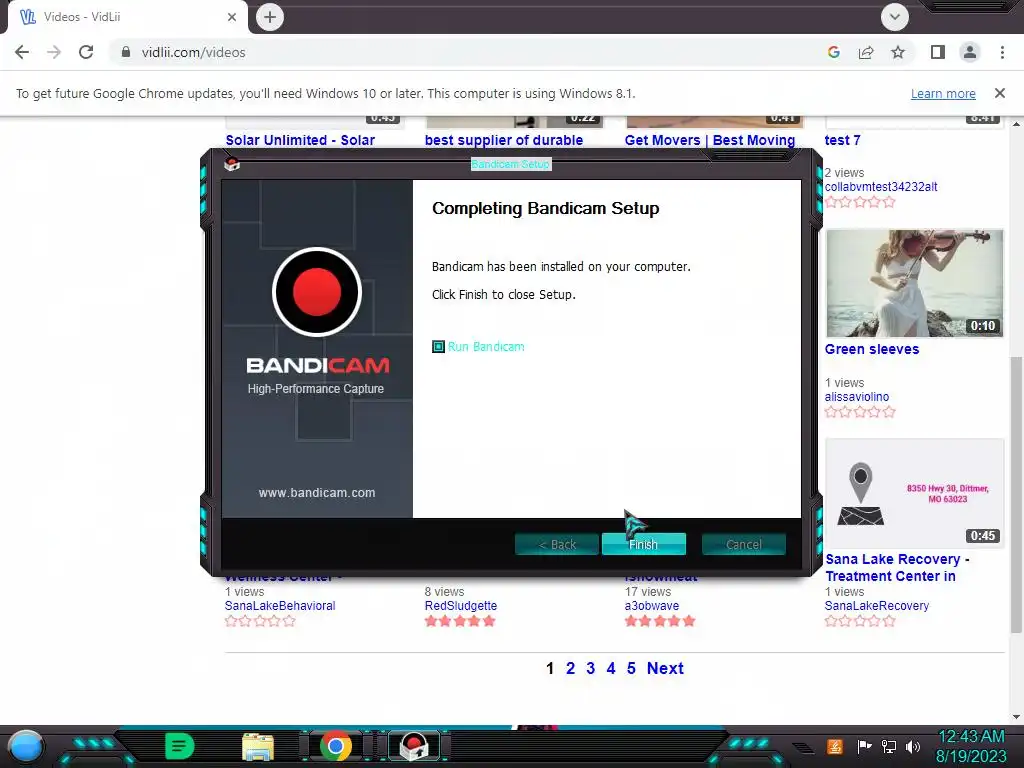
Task: Click the scrollbar down arrow
Action: pyautogui.click(x=1016, y=716)
